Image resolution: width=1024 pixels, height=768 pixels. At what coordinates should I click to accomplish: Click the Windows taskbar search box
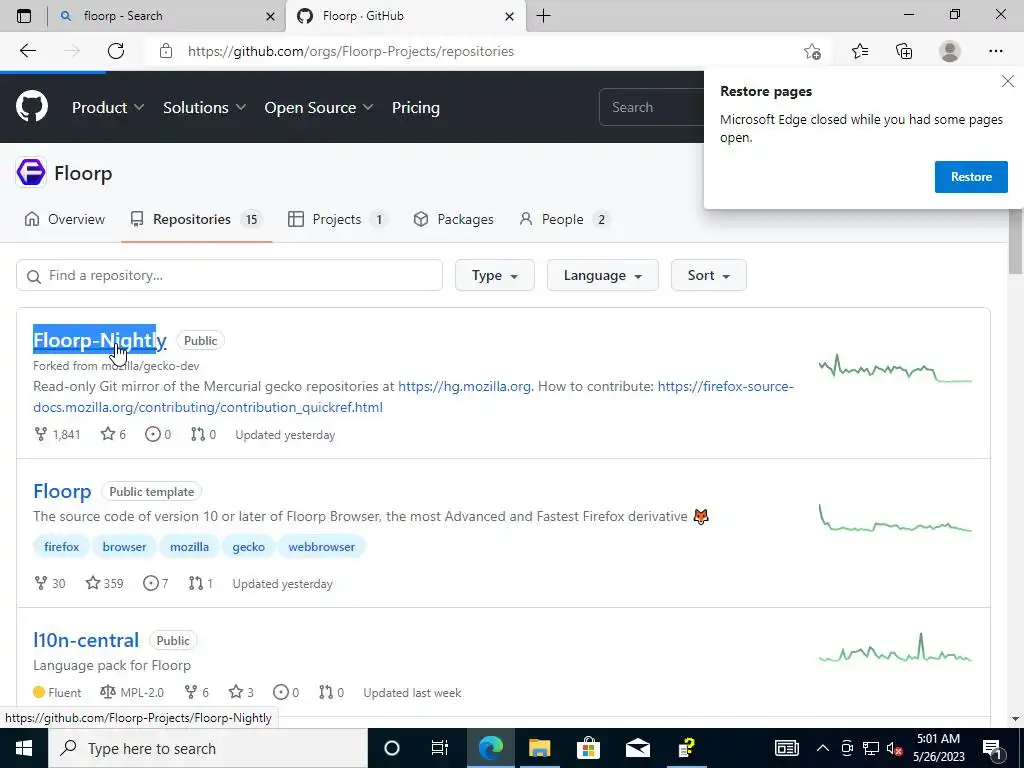point(208,748)
